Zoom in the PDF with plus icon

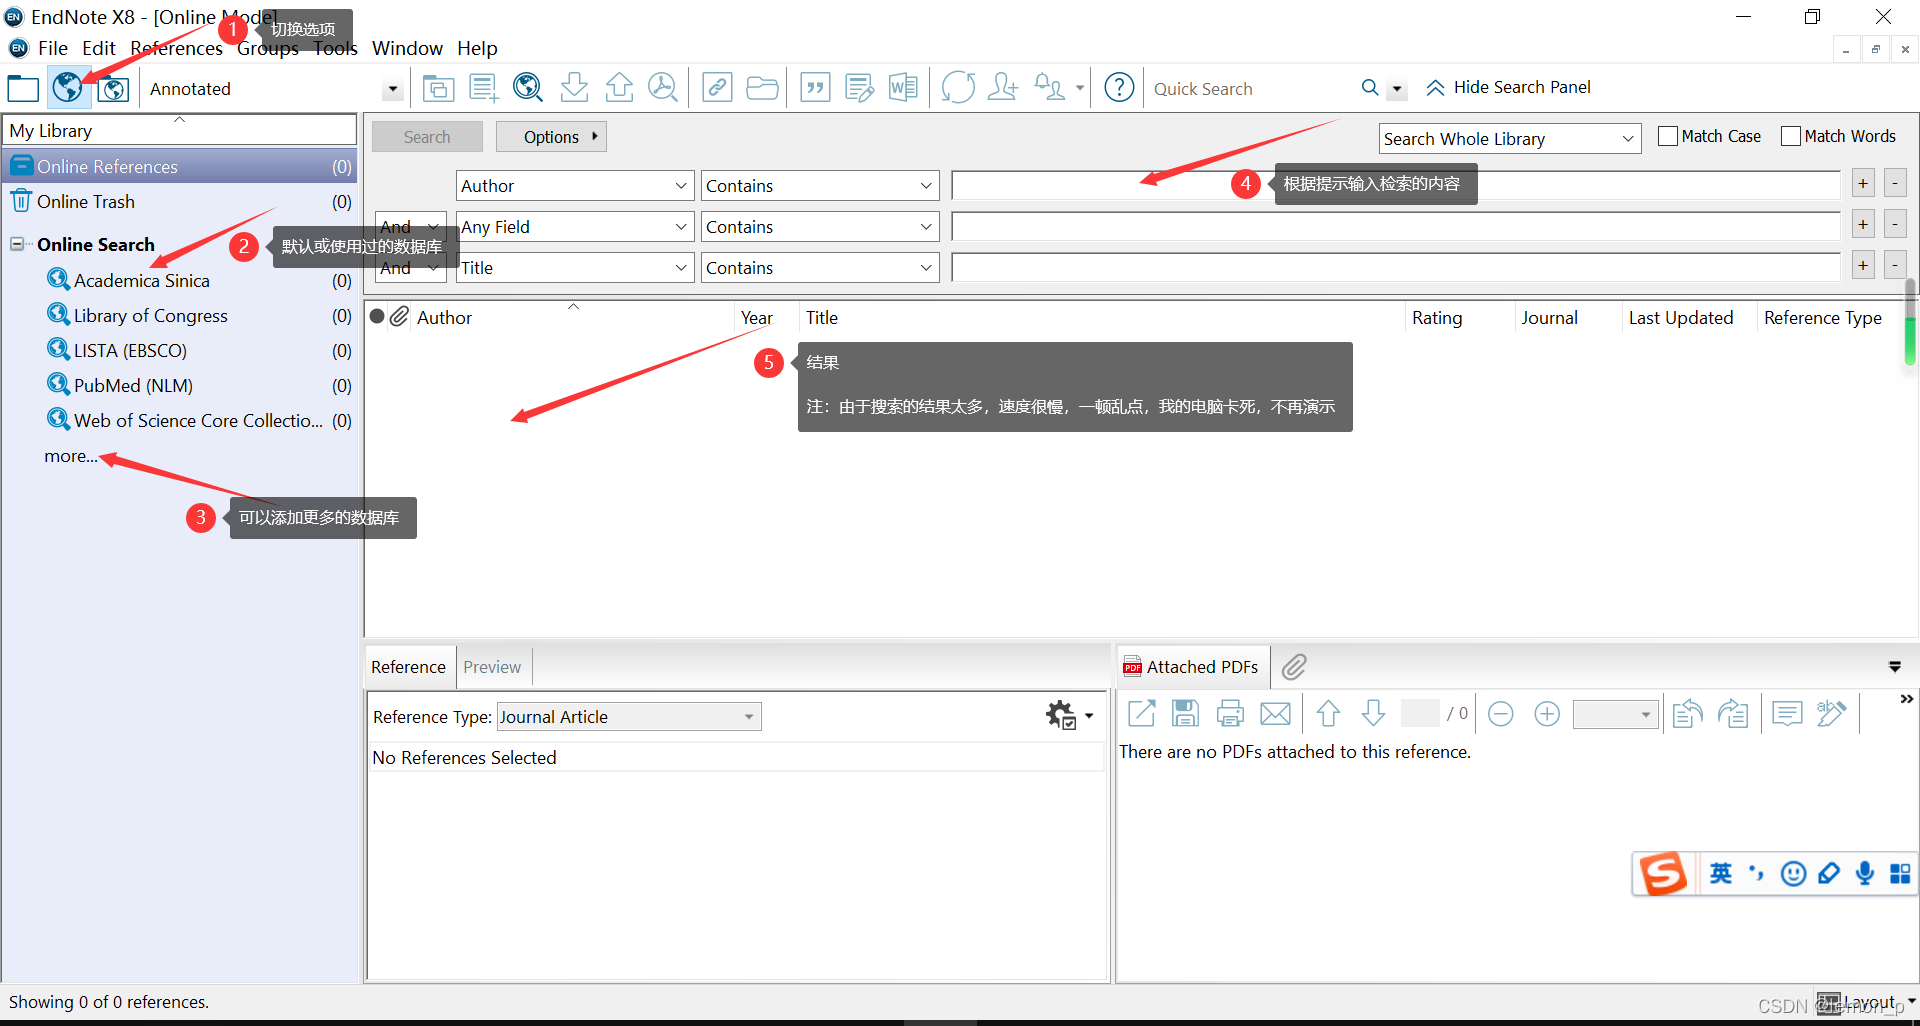[1547, 714]
